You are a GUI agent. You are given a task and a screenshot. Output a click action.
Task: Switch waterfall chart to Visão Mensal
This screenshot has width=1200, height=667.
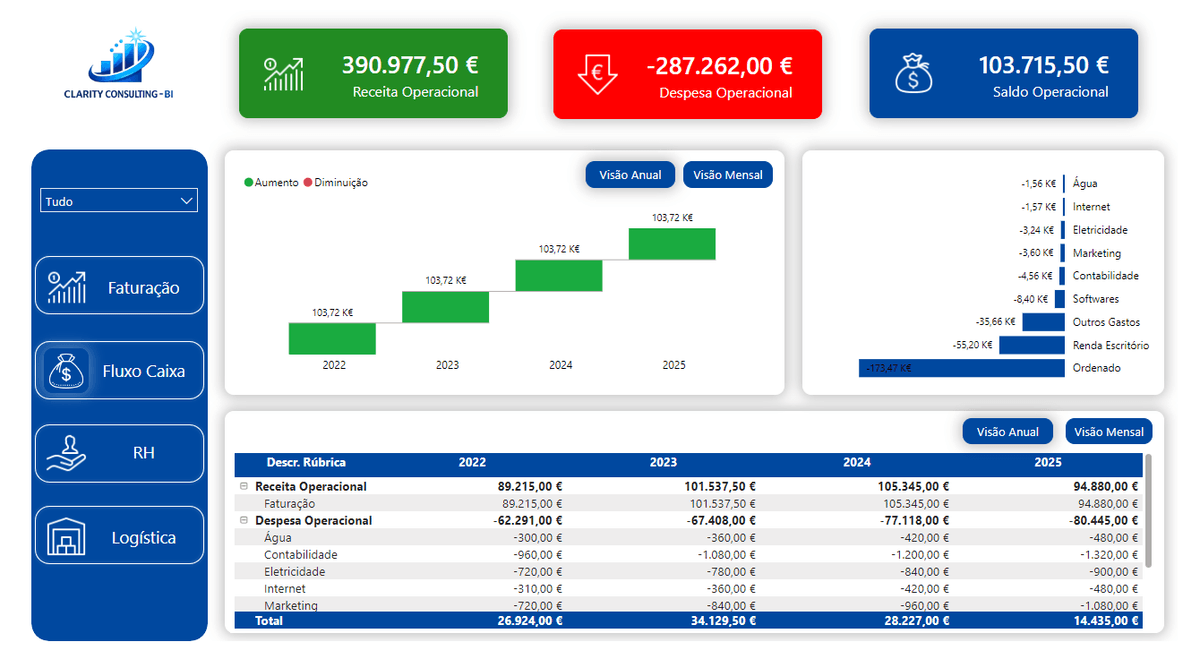(728, 175)
